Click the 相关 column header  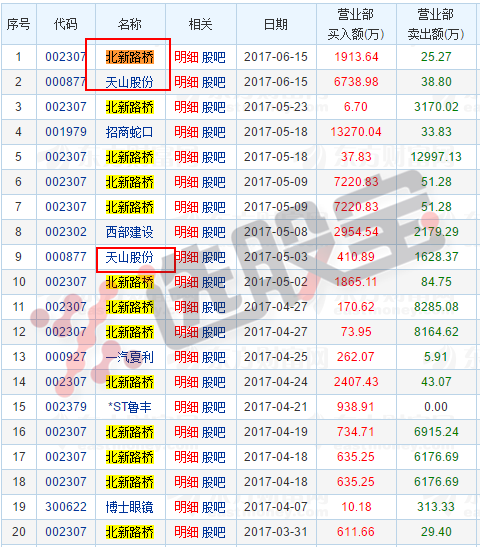pyautogui.click(x=201, y=24)
